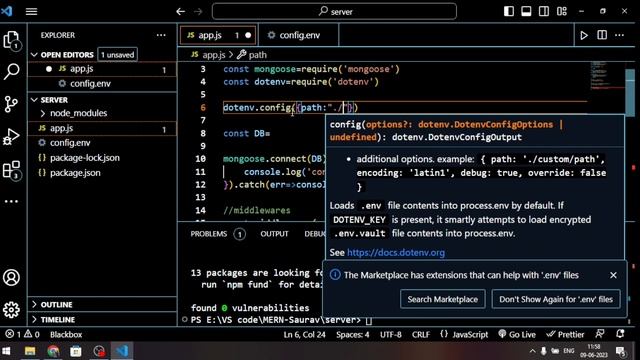640x360 pixels.
Task: Open the Manage gear icon
Action: tap(11, 310)
